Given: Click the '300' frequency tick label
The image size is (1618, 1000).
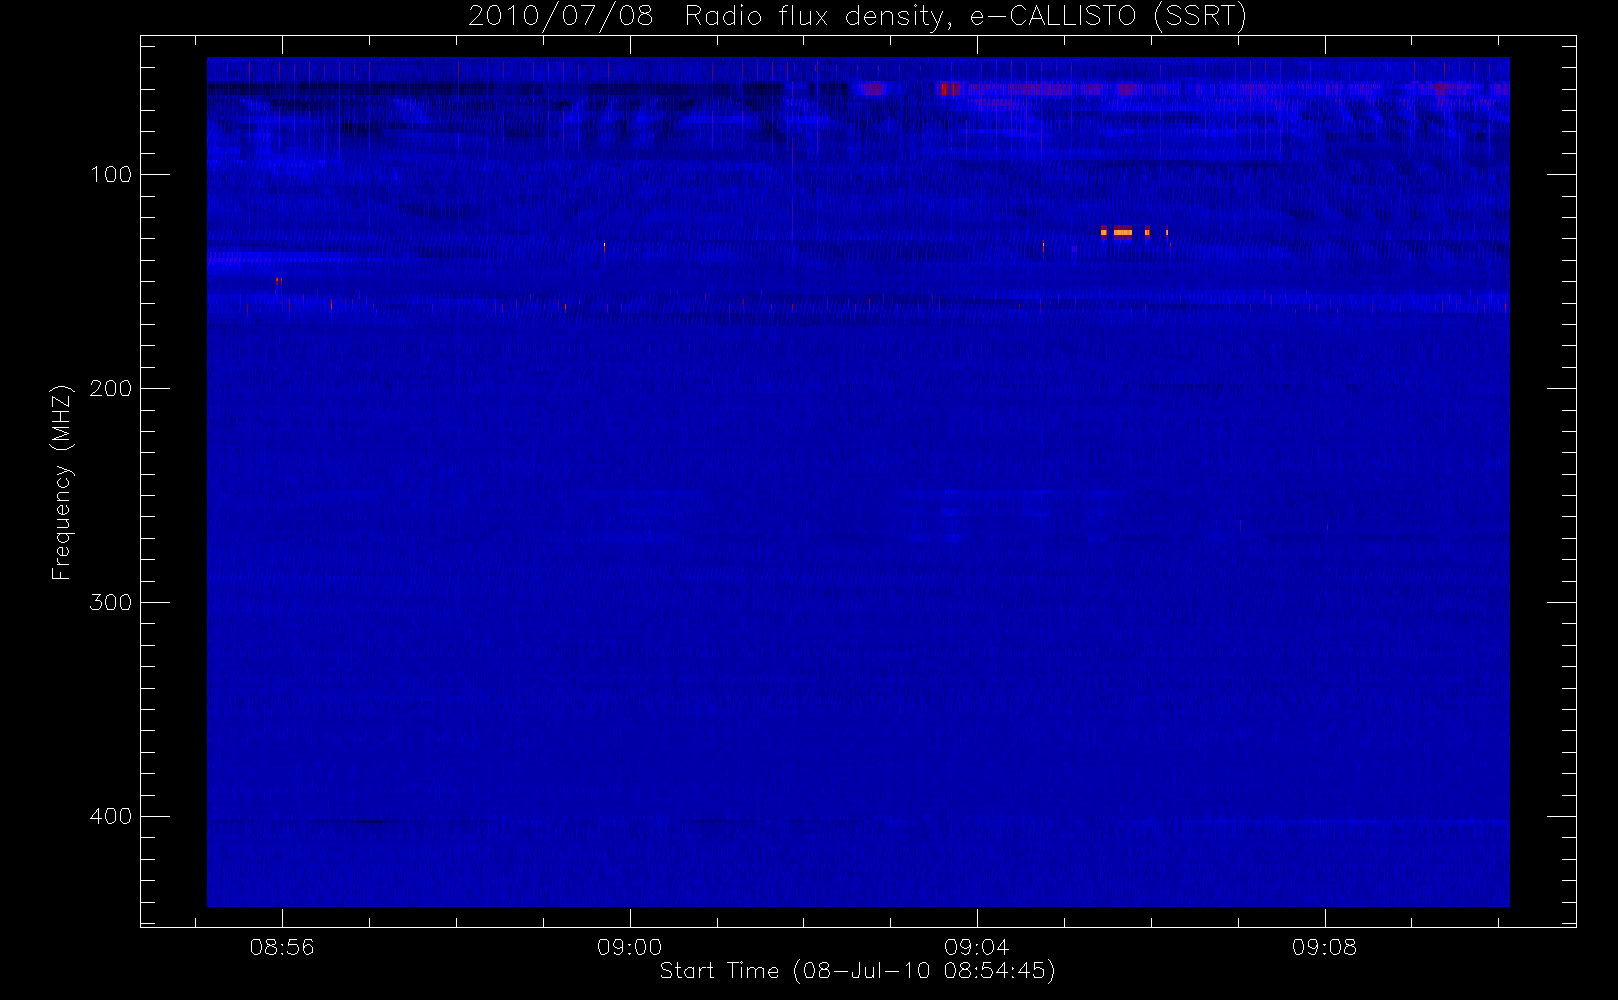Looking at the screenshot, I should coord(111,603).
